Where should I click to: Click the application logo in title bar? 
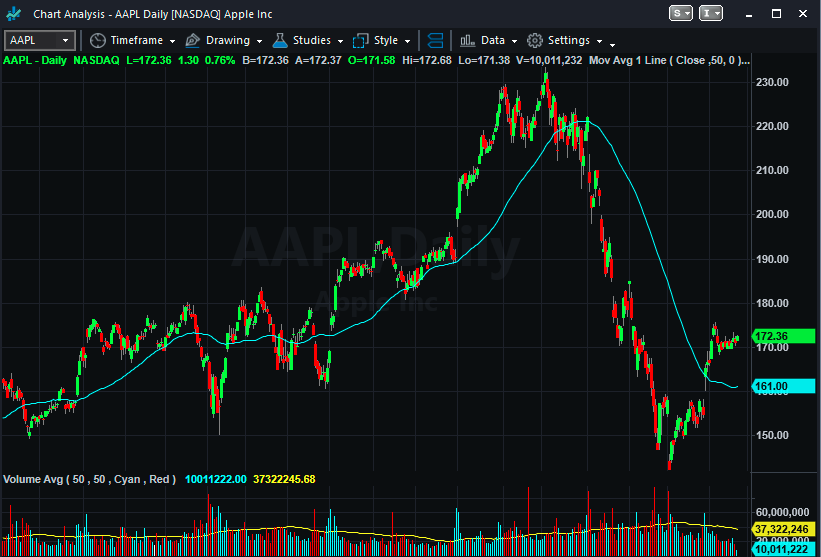click(14, 14)
